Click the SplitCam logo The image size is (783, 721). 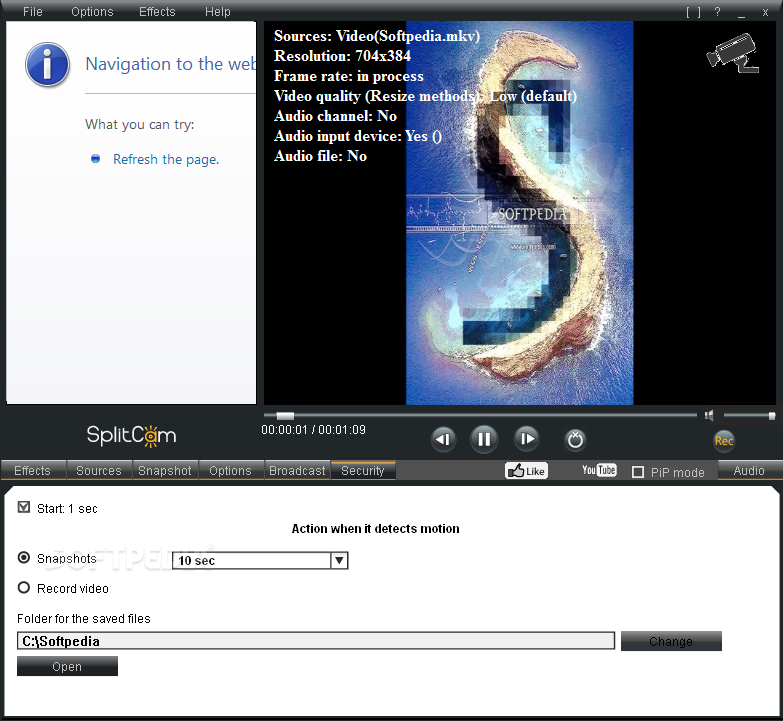[131, 435]
